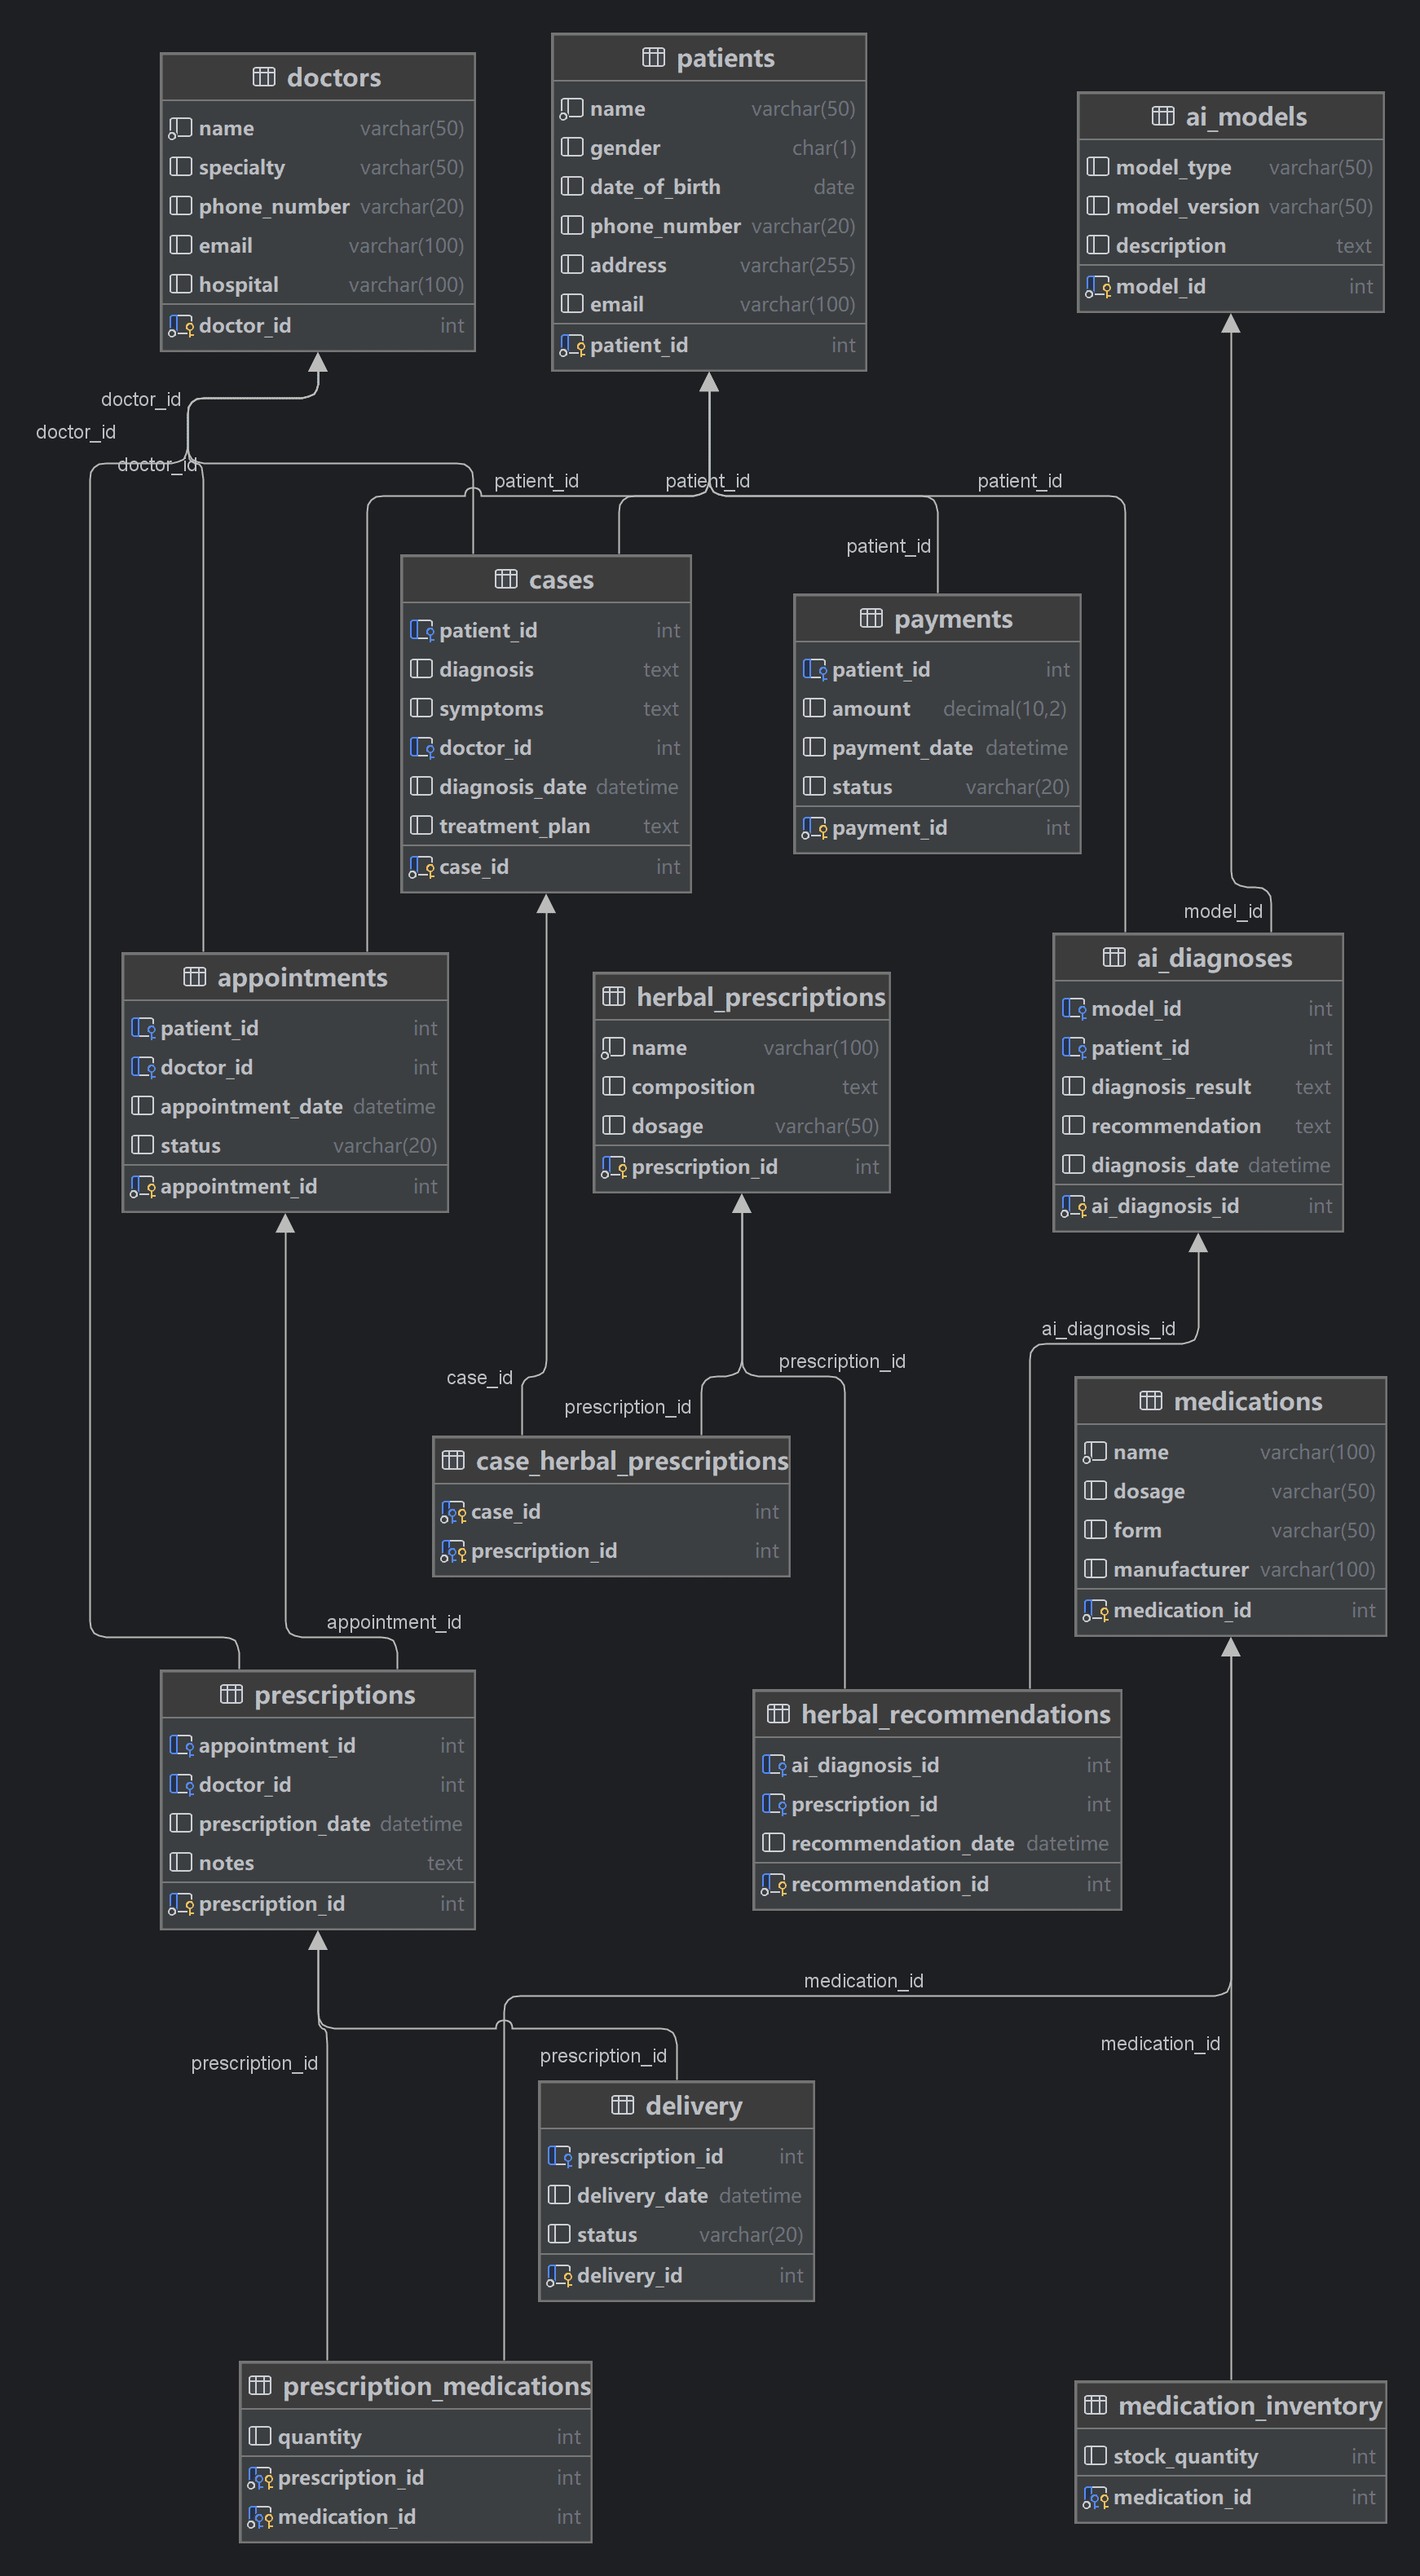The width and height of the screenshot is (1420, 2576).
Task: Click the table icon next to patients header
Action: click(x=653, y=58)
